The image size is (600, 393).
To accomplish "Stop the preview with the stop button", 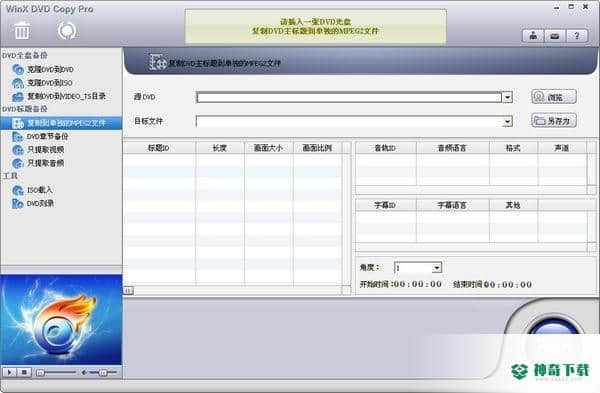I will point(24,372).
